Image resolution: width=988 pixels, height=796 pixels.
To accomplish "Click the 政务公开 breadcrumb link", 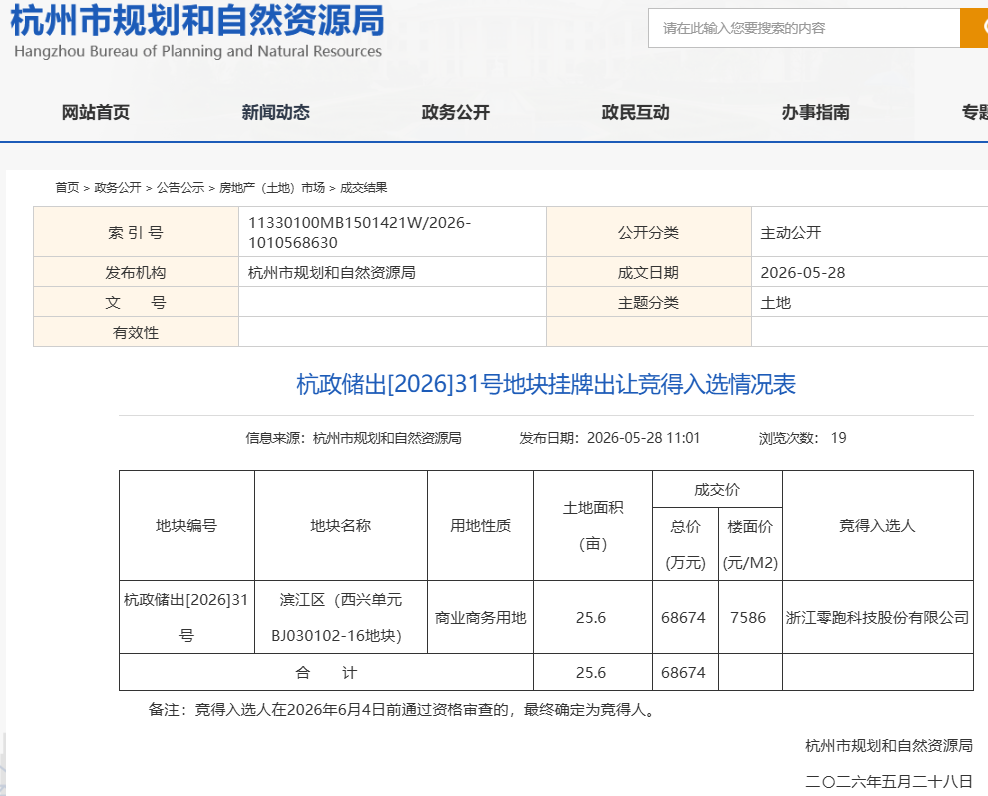I will 118,188.
